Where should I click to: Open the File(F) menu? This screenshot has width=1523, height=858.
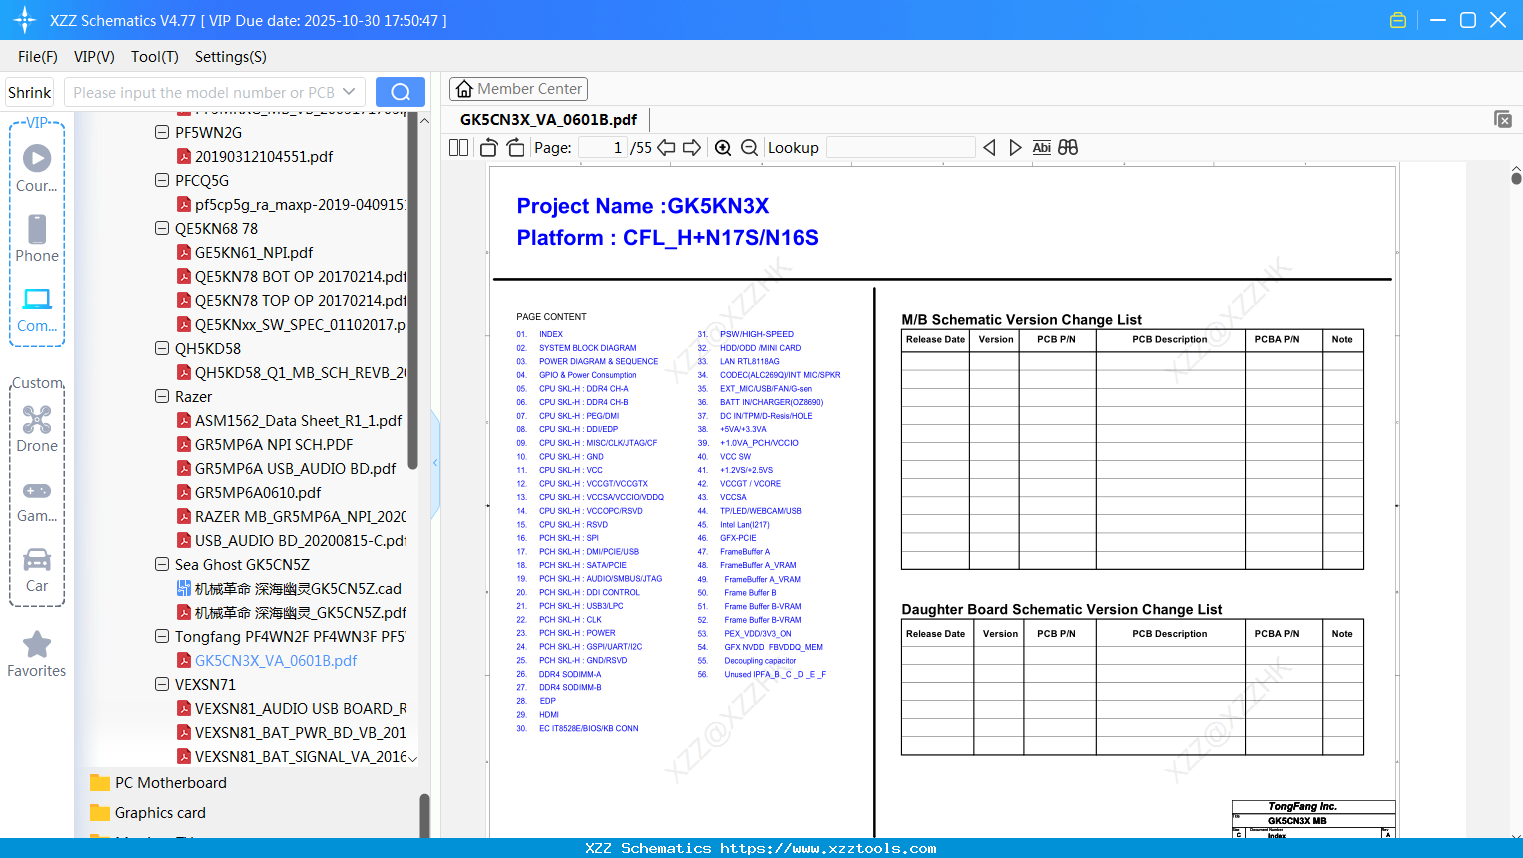38,57
